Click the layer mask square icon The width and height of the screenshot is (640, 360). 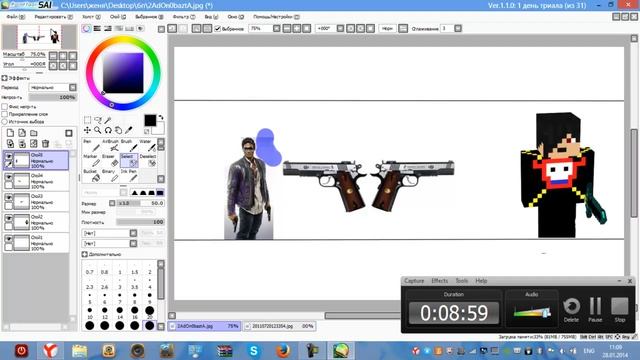click(69, 133)
